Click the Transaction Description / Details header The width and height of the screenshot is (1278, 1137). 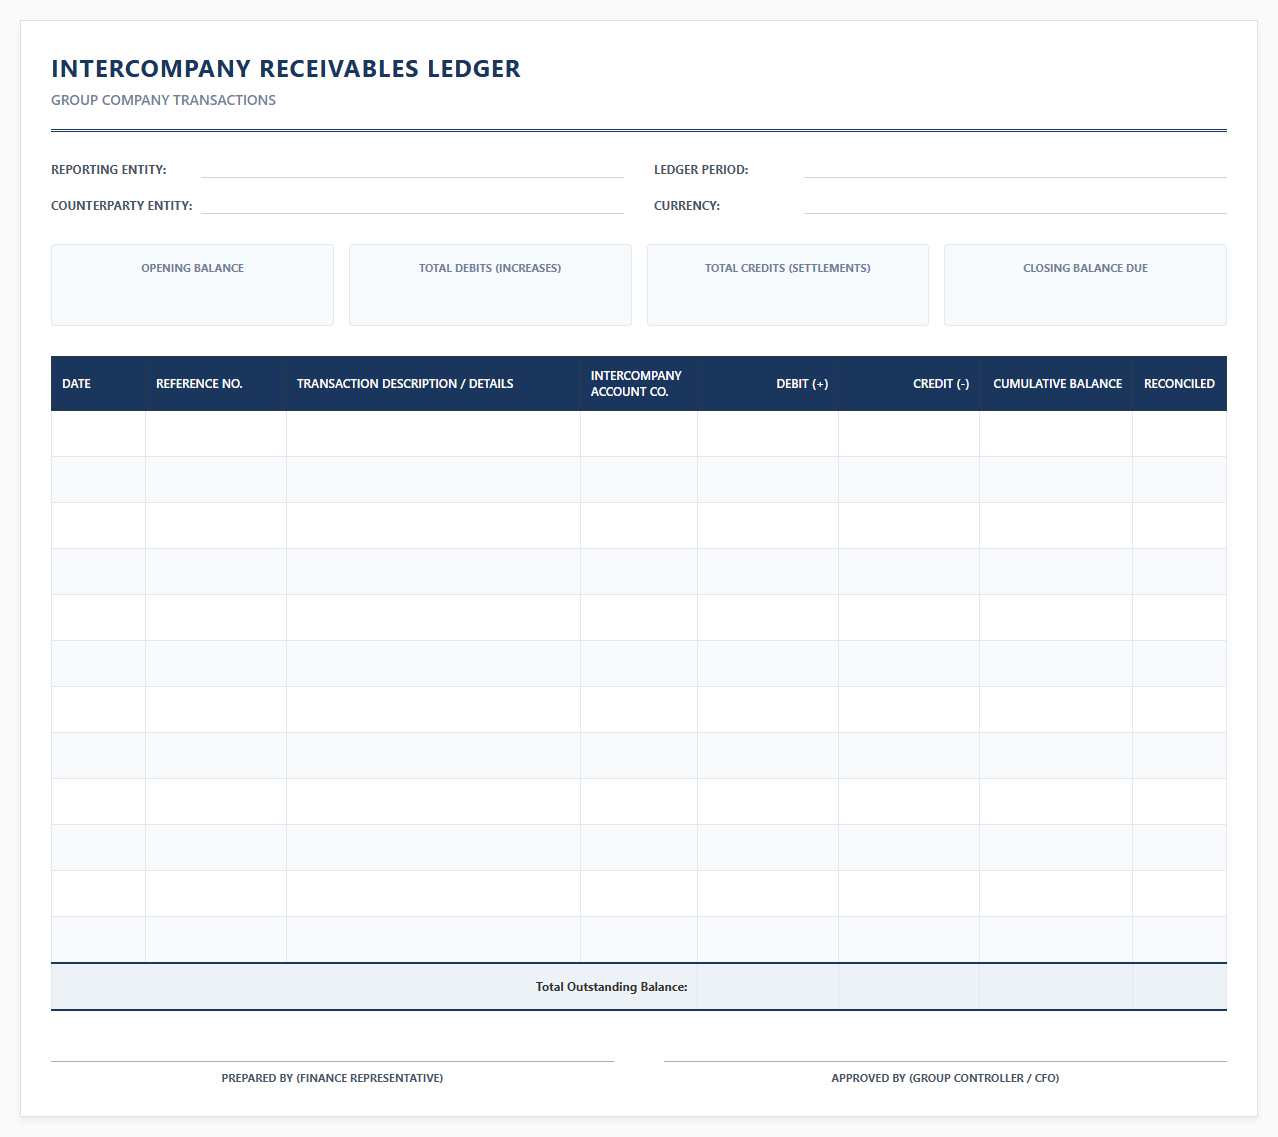pyautogui.click(x=433, y=384)
